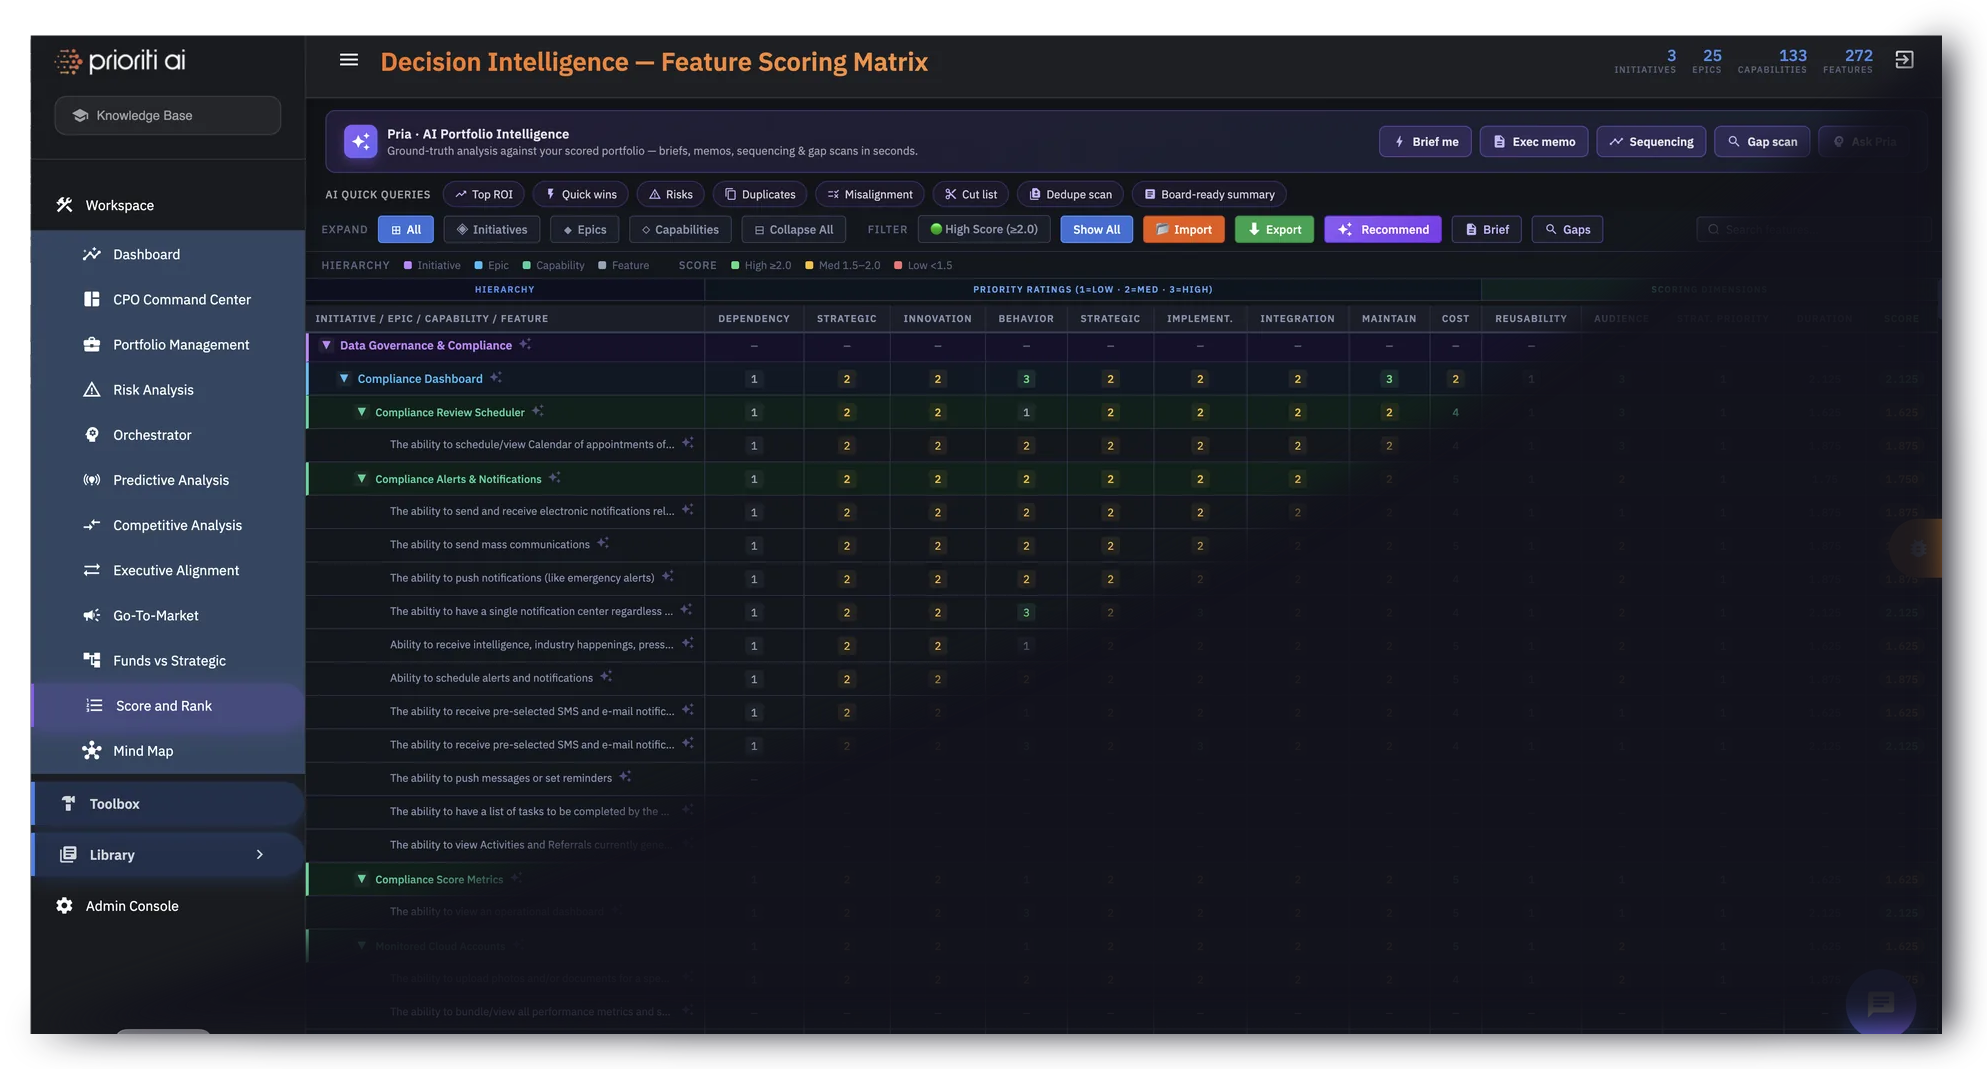This screenshot has height=1070, width=1987.
Task: Open the hamburger menu icon
Action: click(x=348, y=60)
